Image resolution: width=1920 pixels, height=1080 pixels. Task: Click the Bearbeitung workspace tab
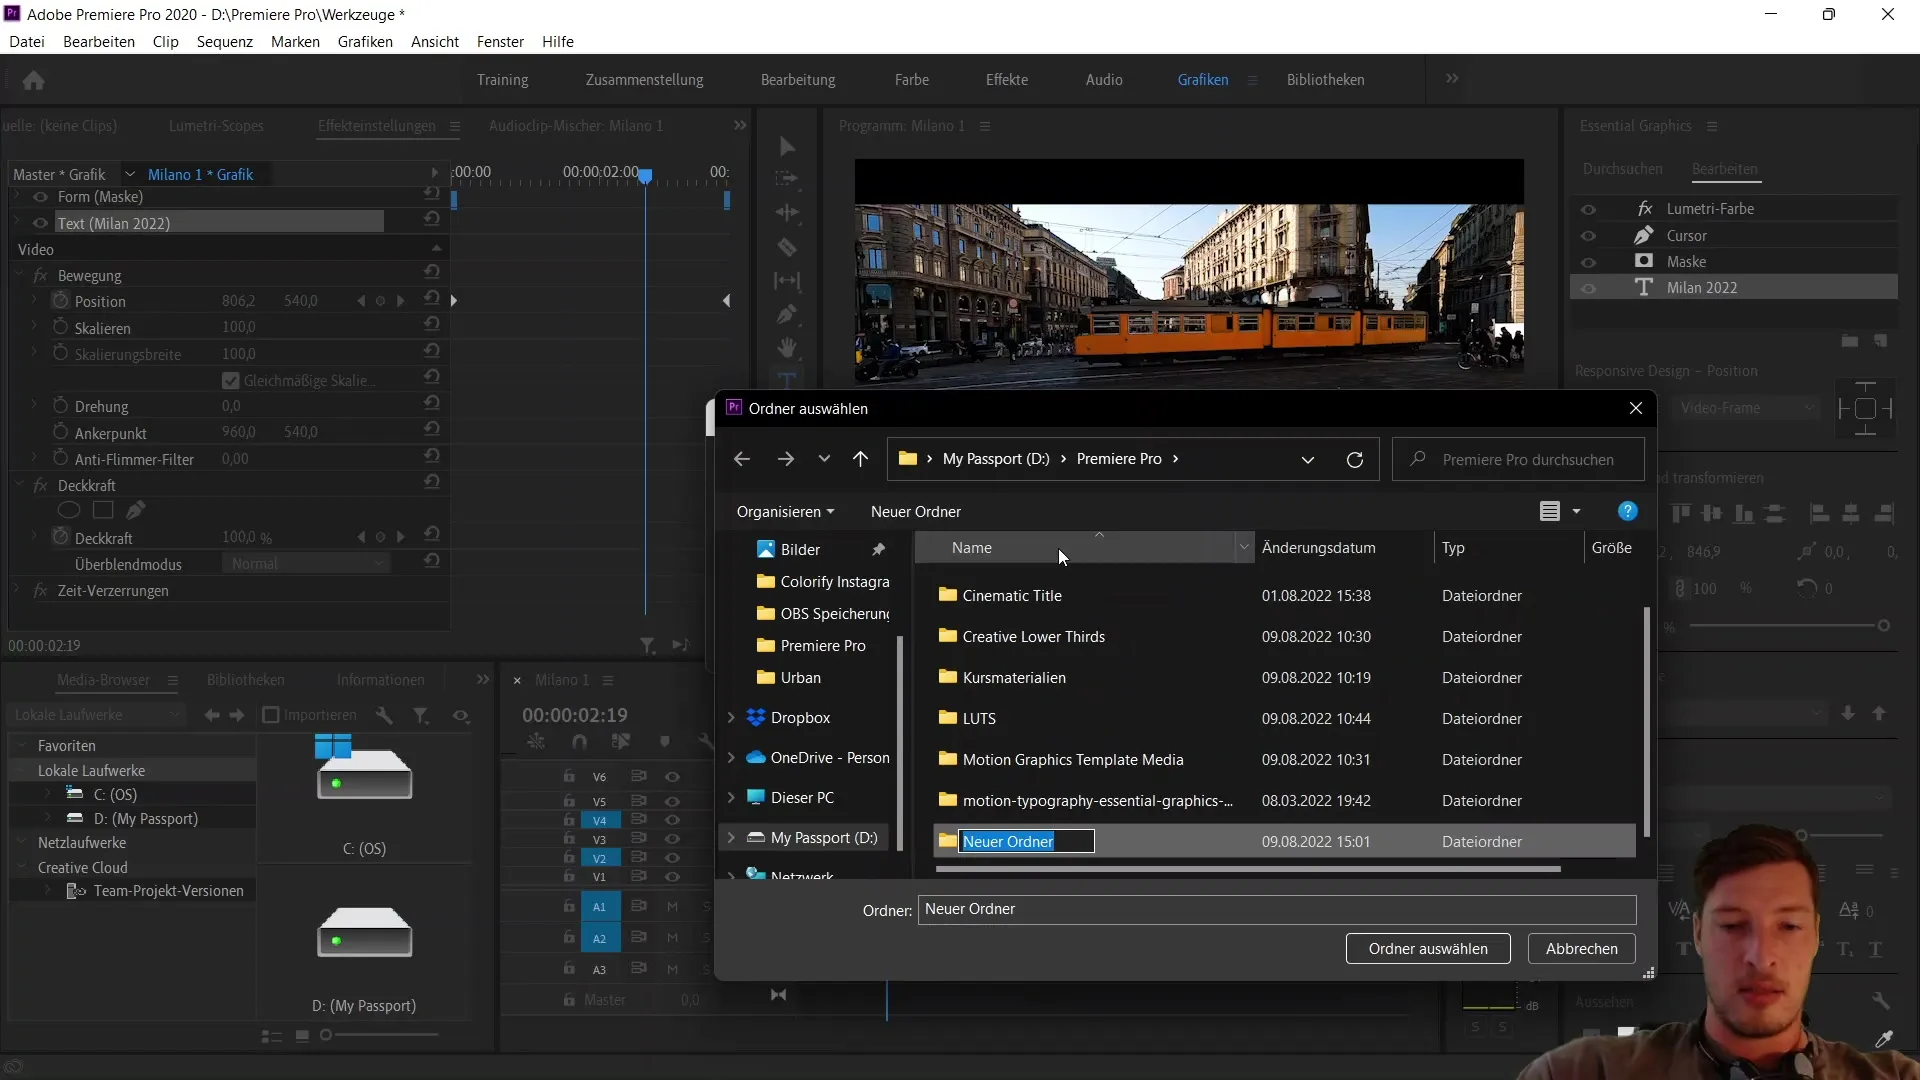coord(798,79)
